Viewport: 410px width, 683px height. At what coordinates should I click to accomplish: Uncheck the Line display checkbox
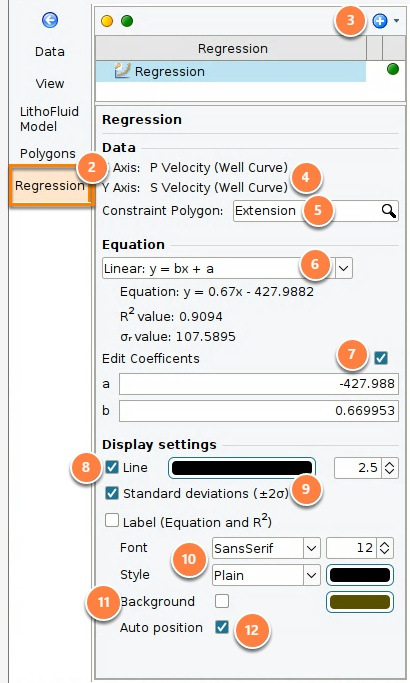tap(112, 467)
